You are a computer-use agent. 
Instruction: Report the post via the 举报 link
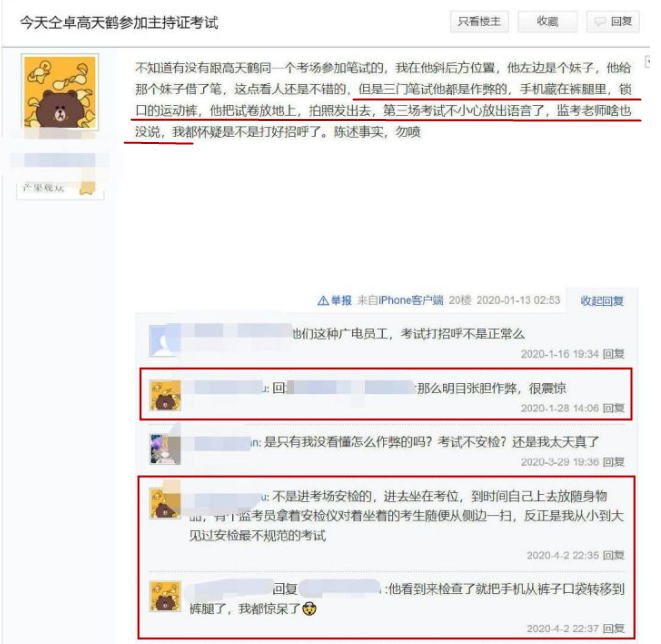pos(341,301)
